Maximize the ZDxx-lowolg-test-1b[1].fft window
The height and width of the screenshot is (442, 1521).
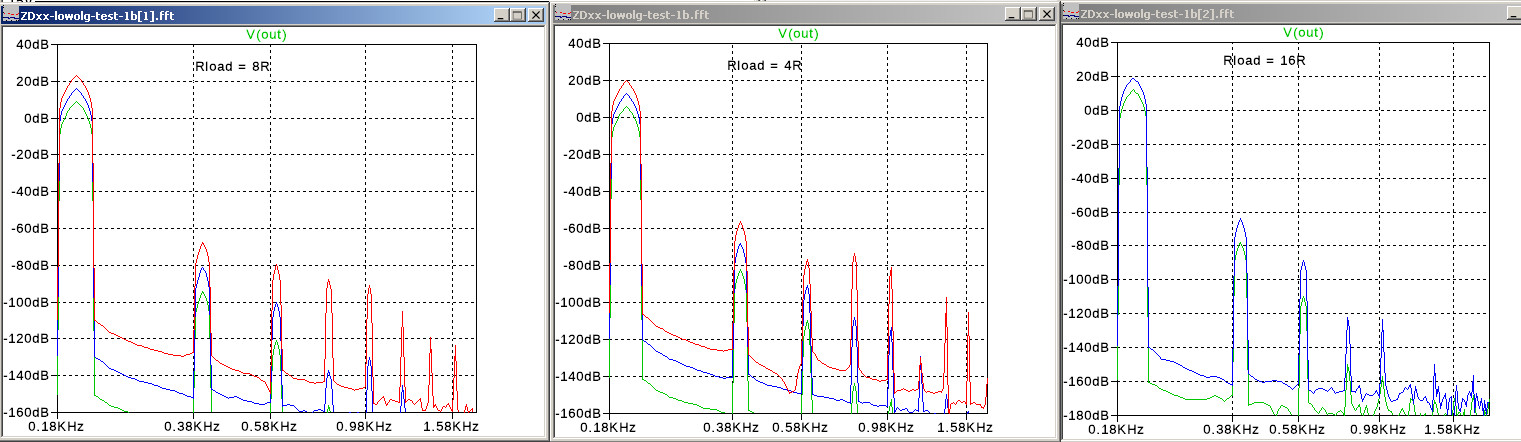(x=516, y=15)
